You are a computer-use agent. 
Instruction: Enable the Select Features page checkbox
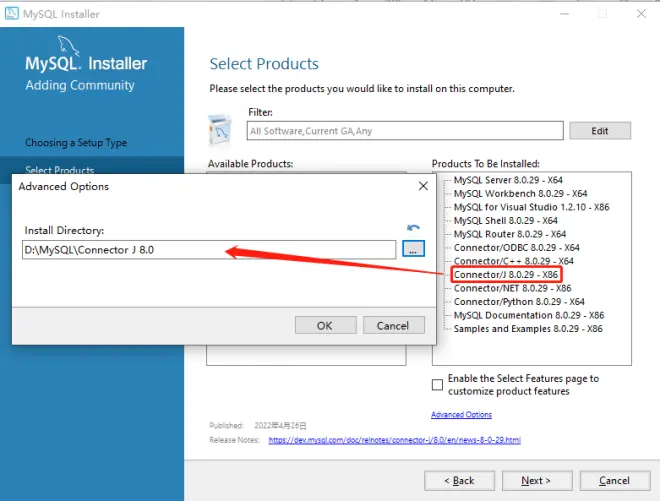[x=437, y=384]
